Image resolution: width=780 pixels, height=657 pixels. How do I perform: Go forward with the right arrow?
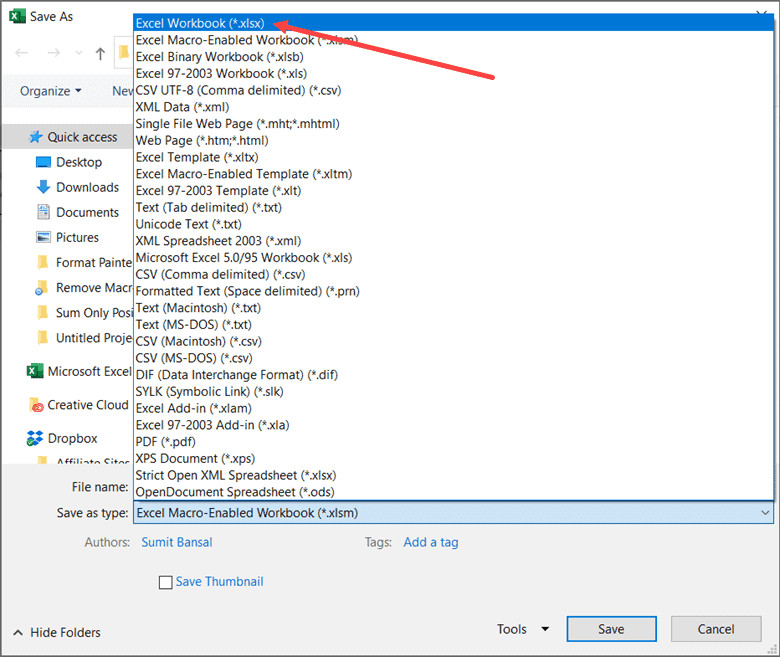53,53
